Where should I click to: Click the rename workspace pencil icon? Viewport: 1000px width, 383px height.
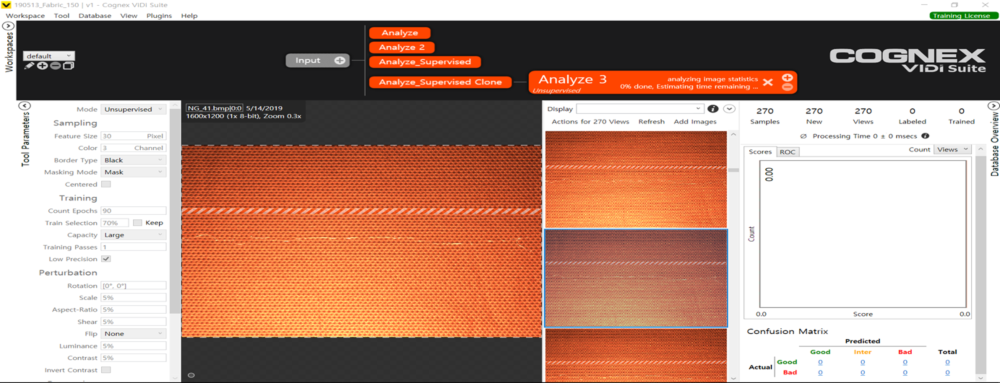[x=29, y=66]
